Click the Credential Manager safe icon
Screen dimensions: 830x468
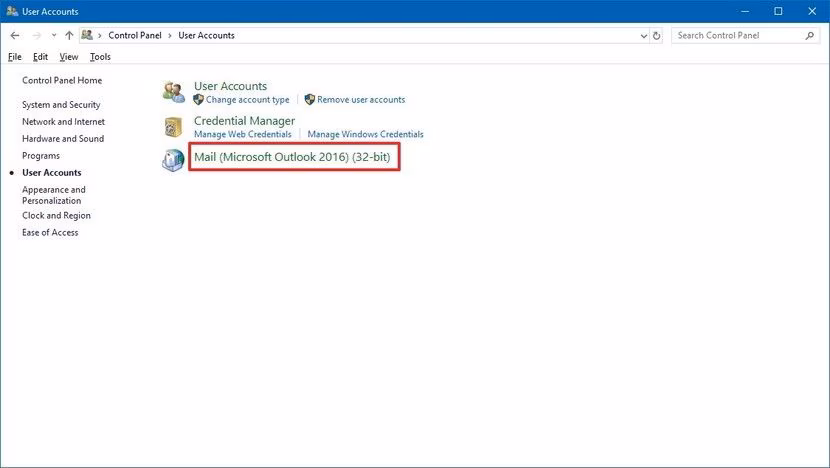[173, 127]
